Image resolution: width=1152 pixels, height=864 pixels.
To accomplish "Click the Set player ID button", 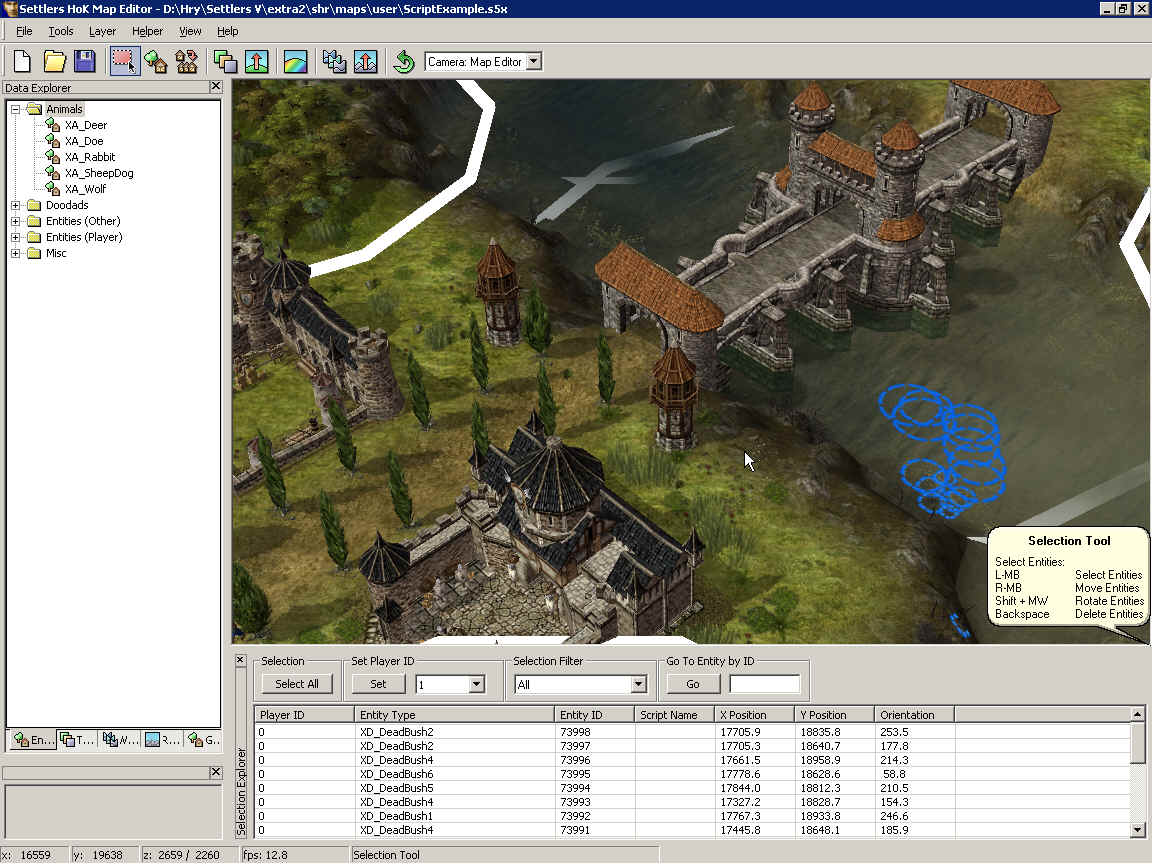I will click(378, 684).
